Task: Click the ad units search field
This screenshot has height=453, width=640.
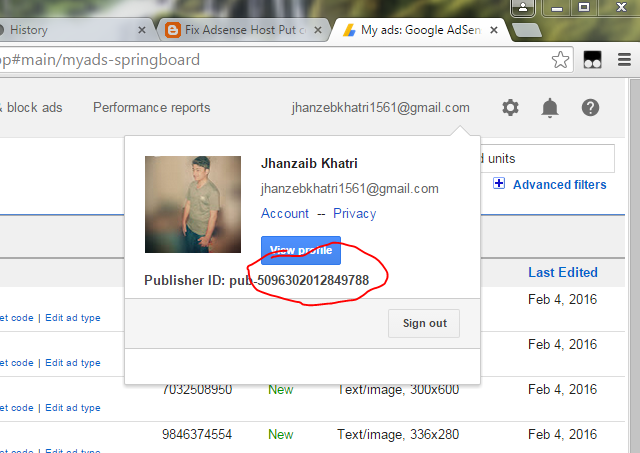Action: 547,158
